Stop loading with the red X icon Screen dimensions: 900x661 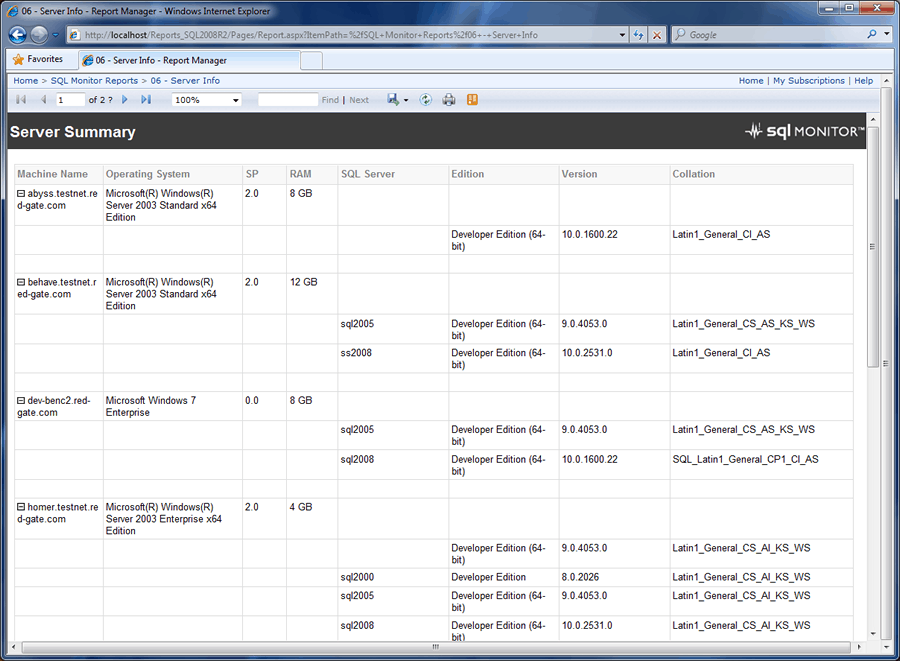tap(657, 35)
